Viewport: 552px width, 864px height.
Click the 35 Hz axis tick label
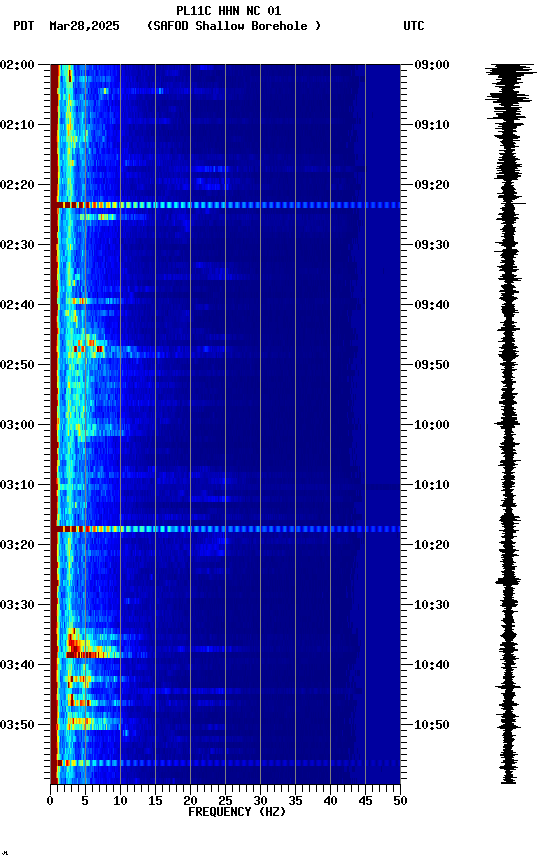click(x=295, y=801)
